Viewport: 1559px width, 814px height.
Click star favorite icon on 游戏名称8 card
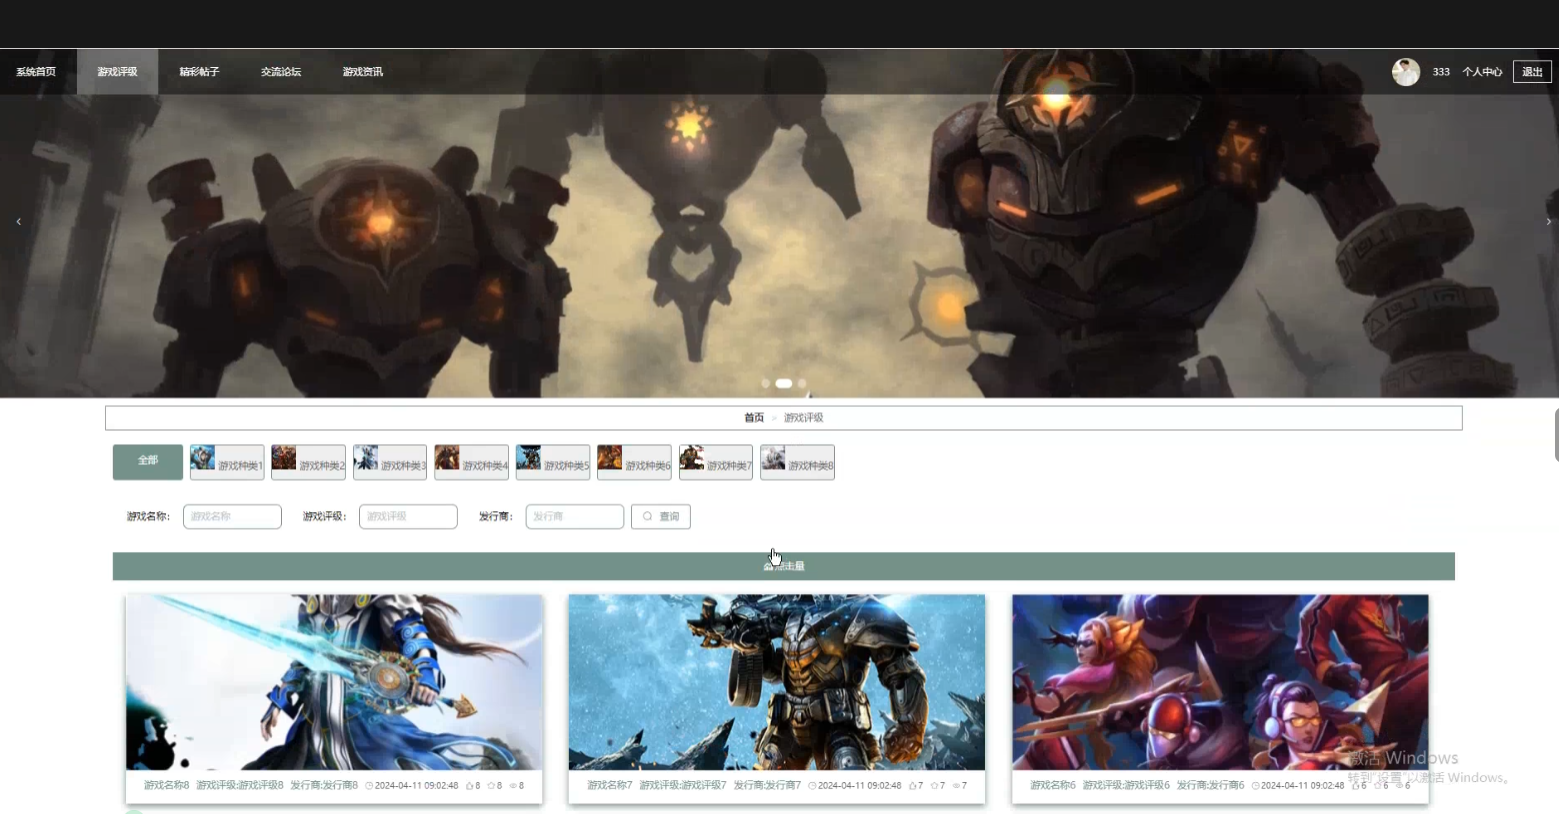(x=491, y=786)
